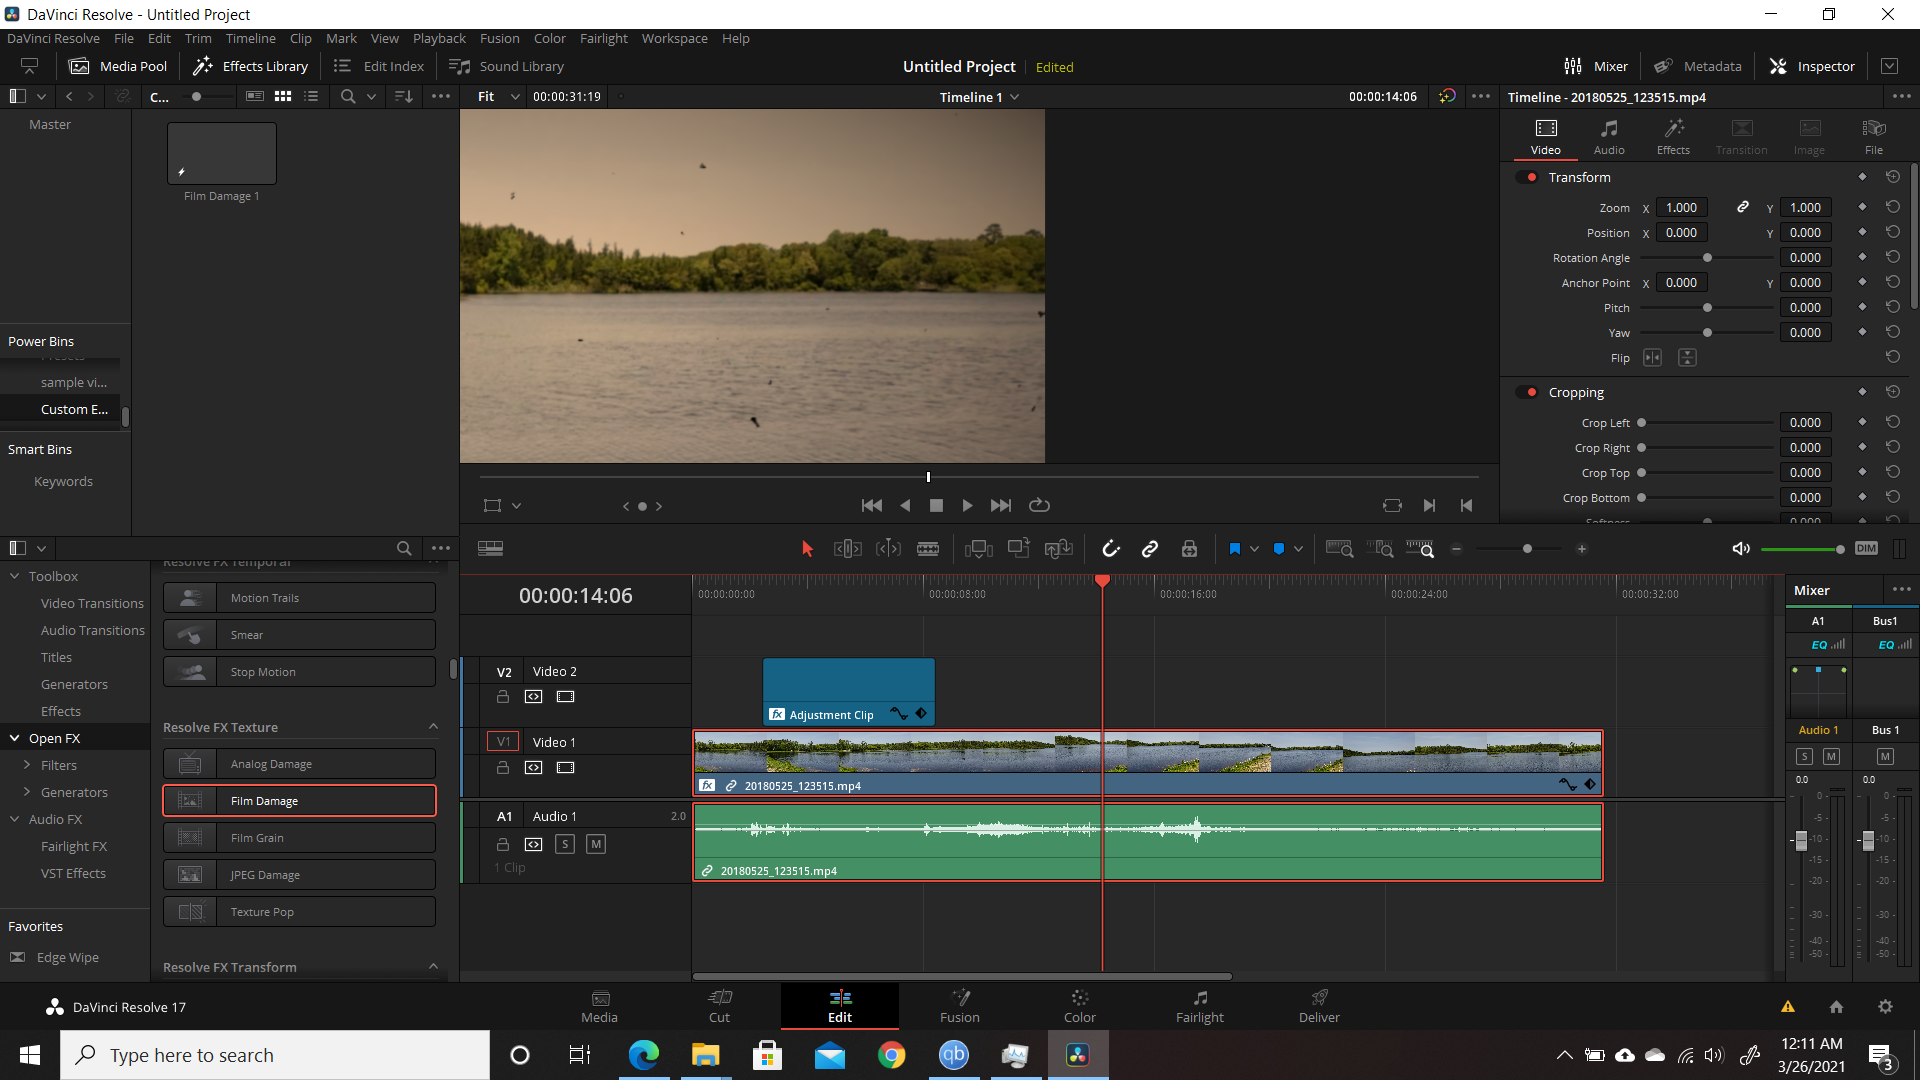Toggle the DIM audio button
Image resolution: width=1920 pixels, height=1080 pixels.
pos(1866,548)
